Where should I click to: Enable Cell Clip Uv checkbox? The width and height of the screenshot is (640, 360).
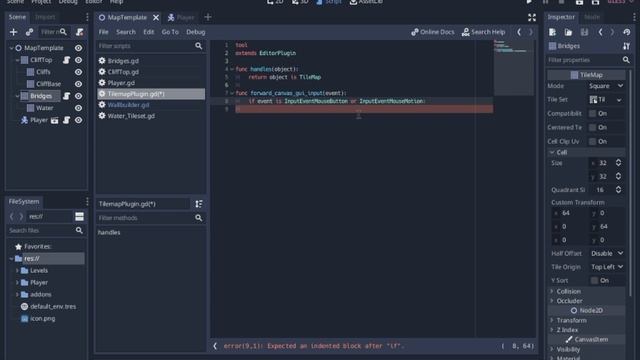pos(592,141)
